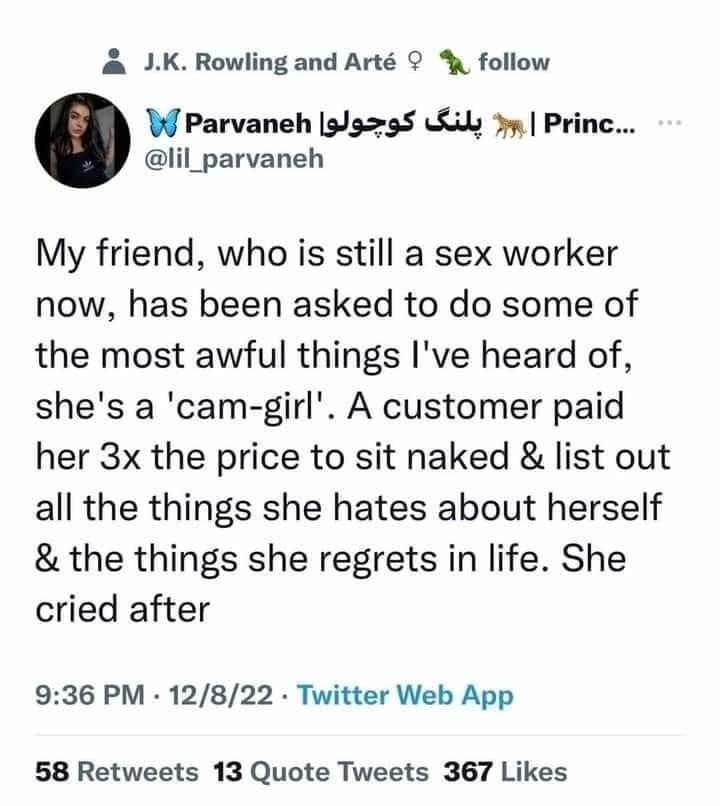This screenshot has height=806, width=720.
Task: Open the Parvaneh display name
Action: pos(248,124)
